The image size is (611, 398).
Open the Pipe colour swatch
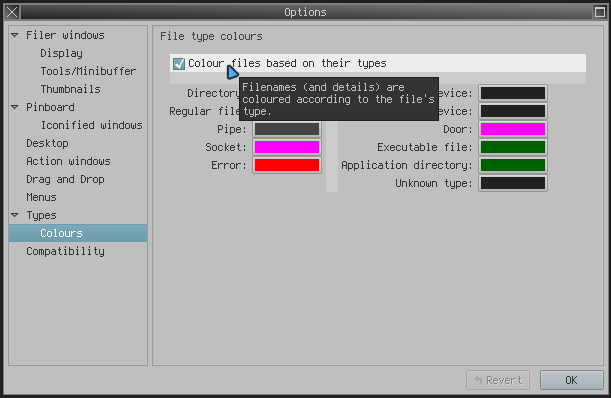tap(287, 129)
